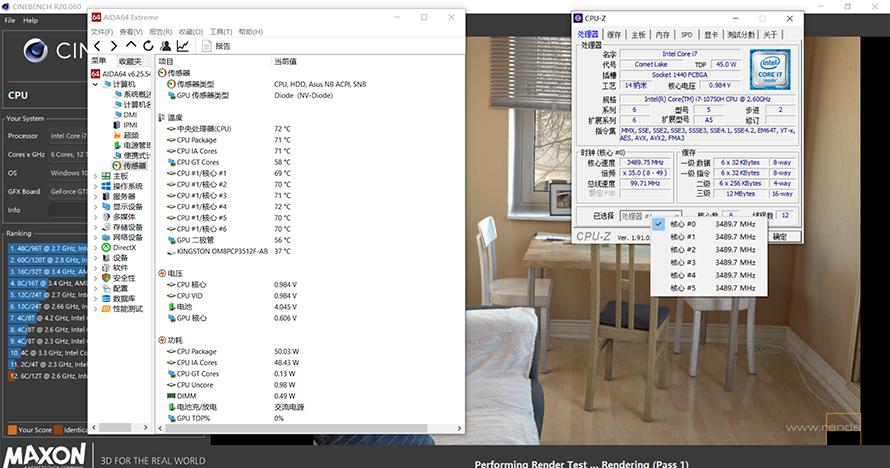
Task: Click DirectX Xbox icon in tree
Action: click(x=106, y=247)
